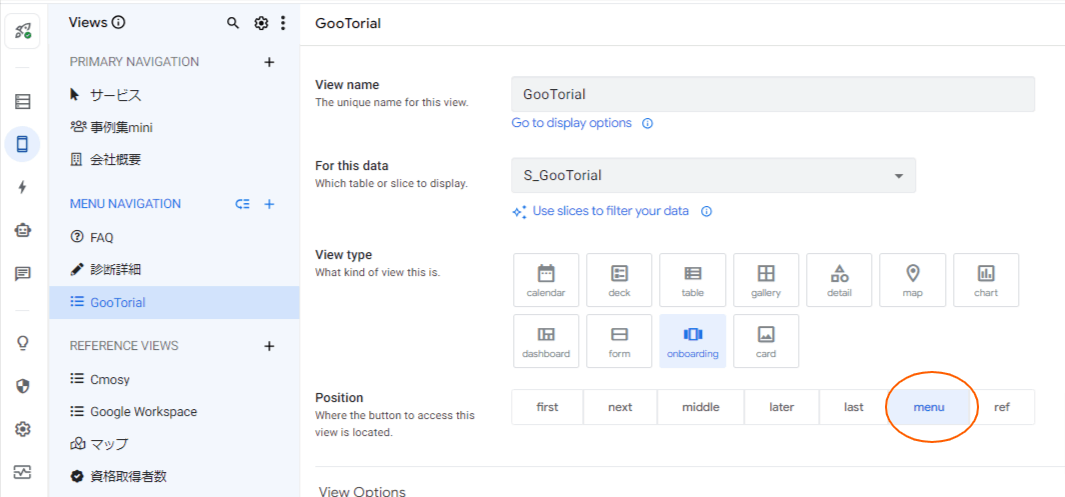Open the Chat apps robot icon
The image size is (1065, 497).
coord(23,230)
